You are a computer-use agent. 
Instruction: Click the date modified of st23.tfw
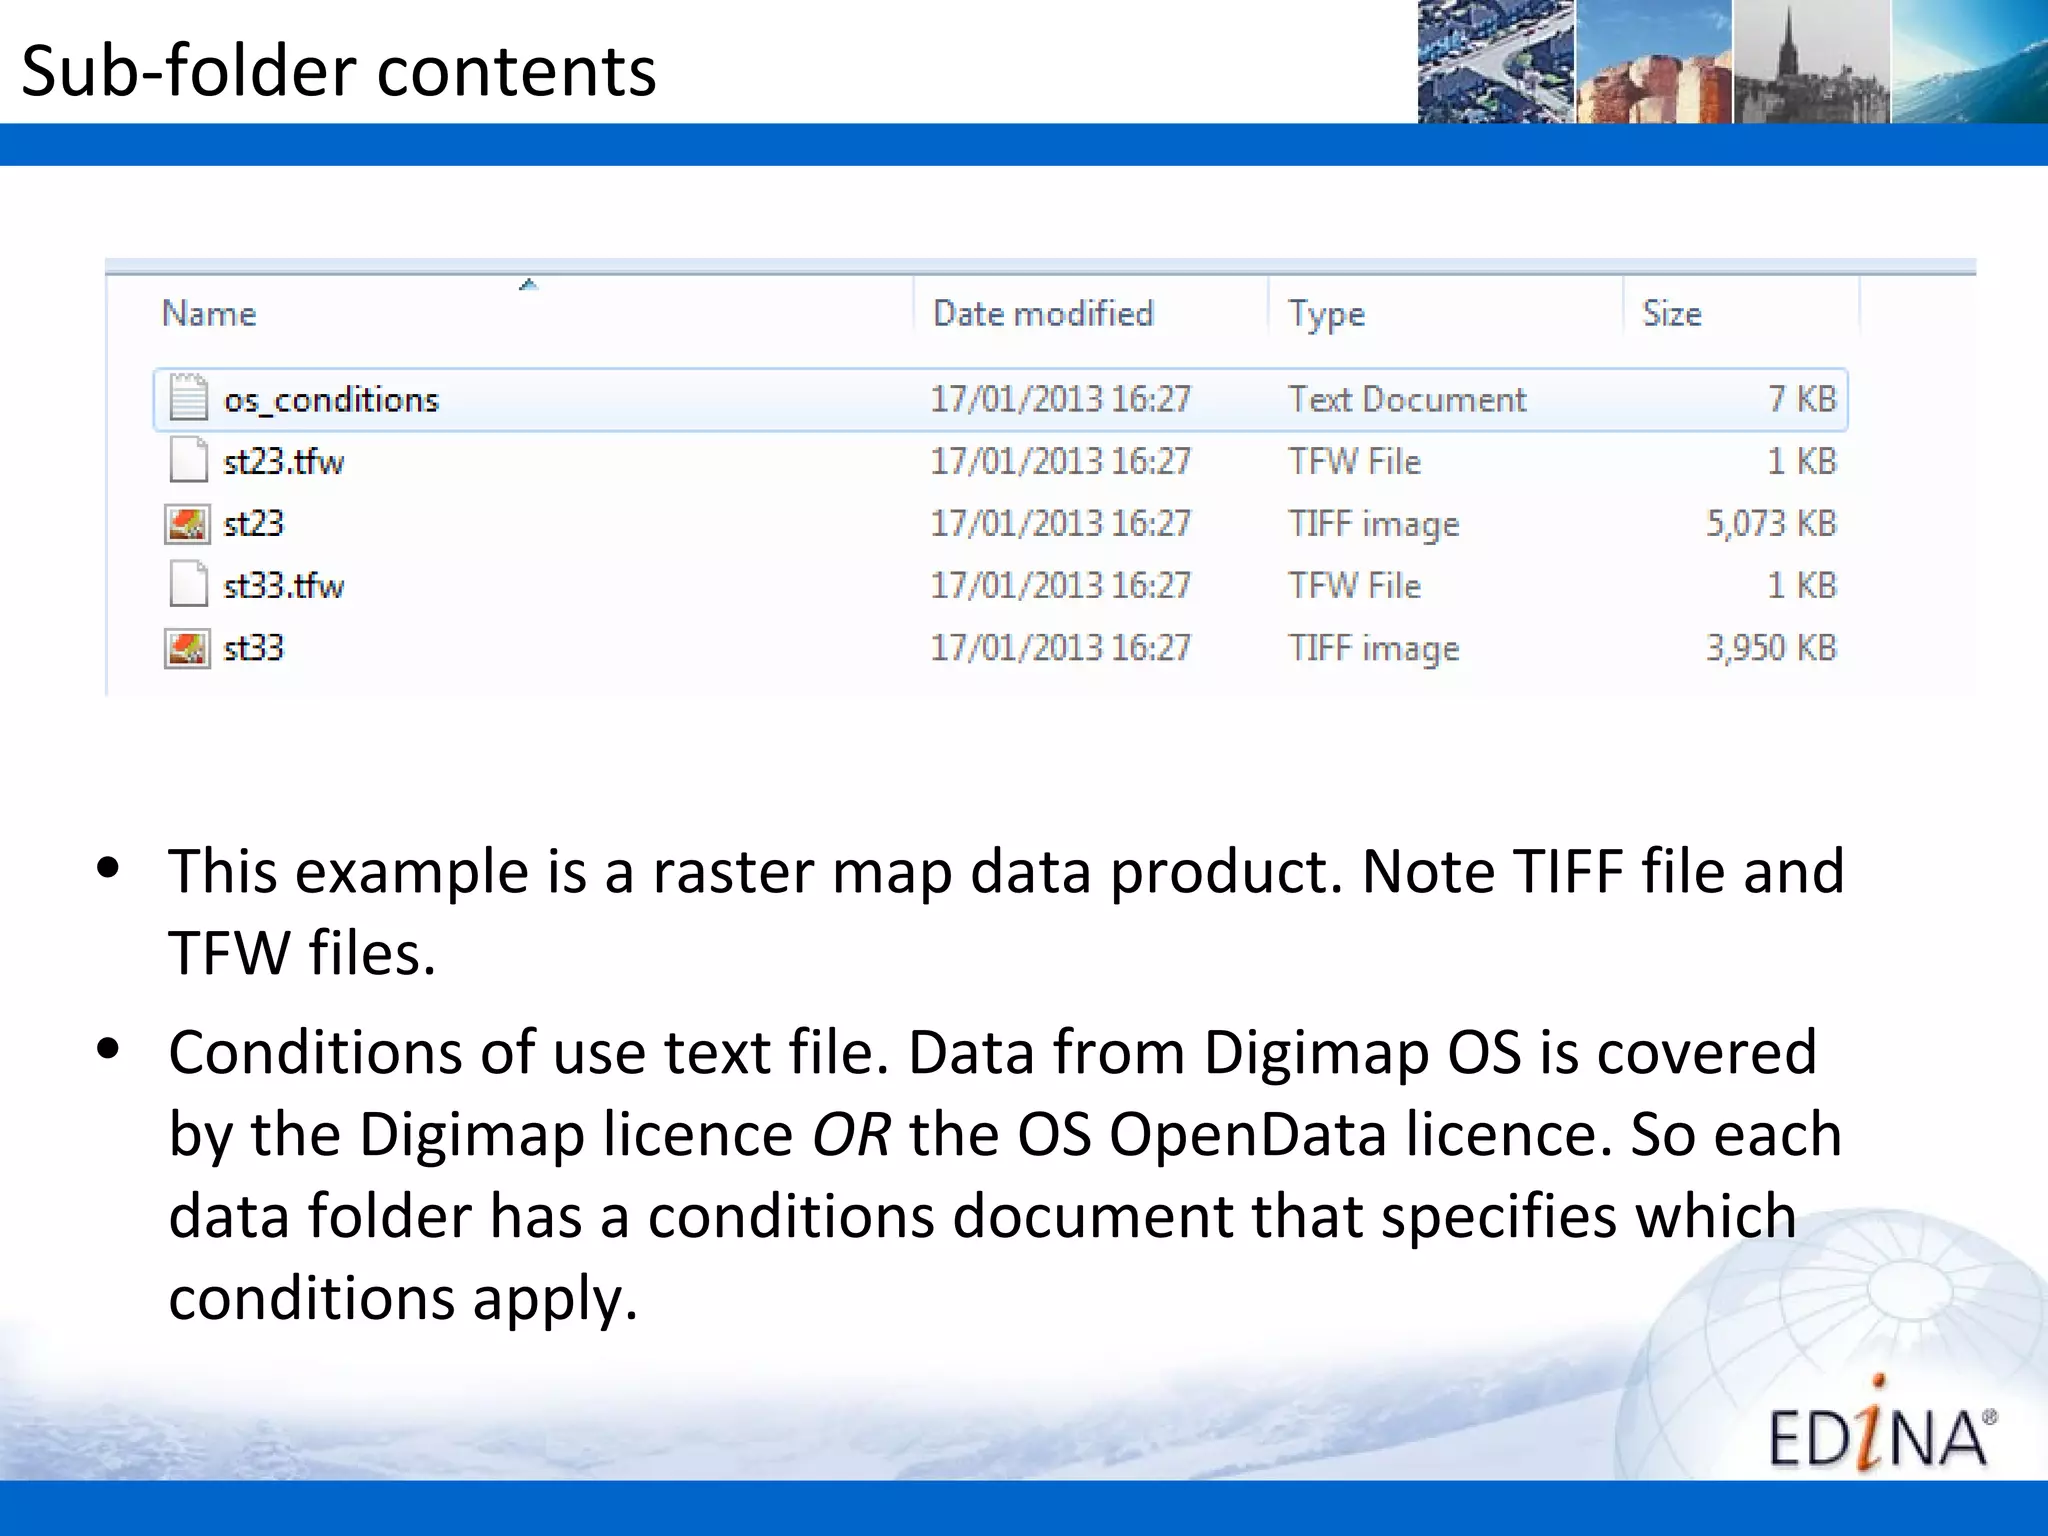click(x=1061, y=461)
